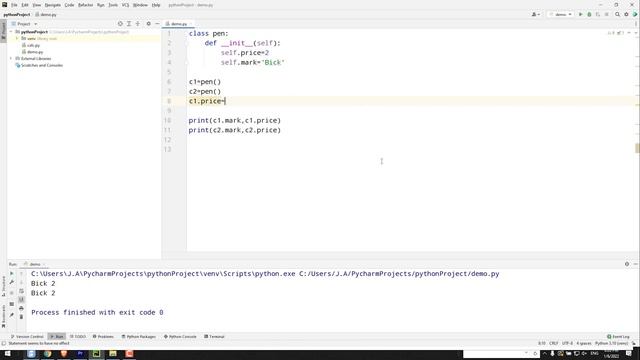Open the Terminal tool window
The width and height of the screenshot is (640, 360).
click(214, 336)
